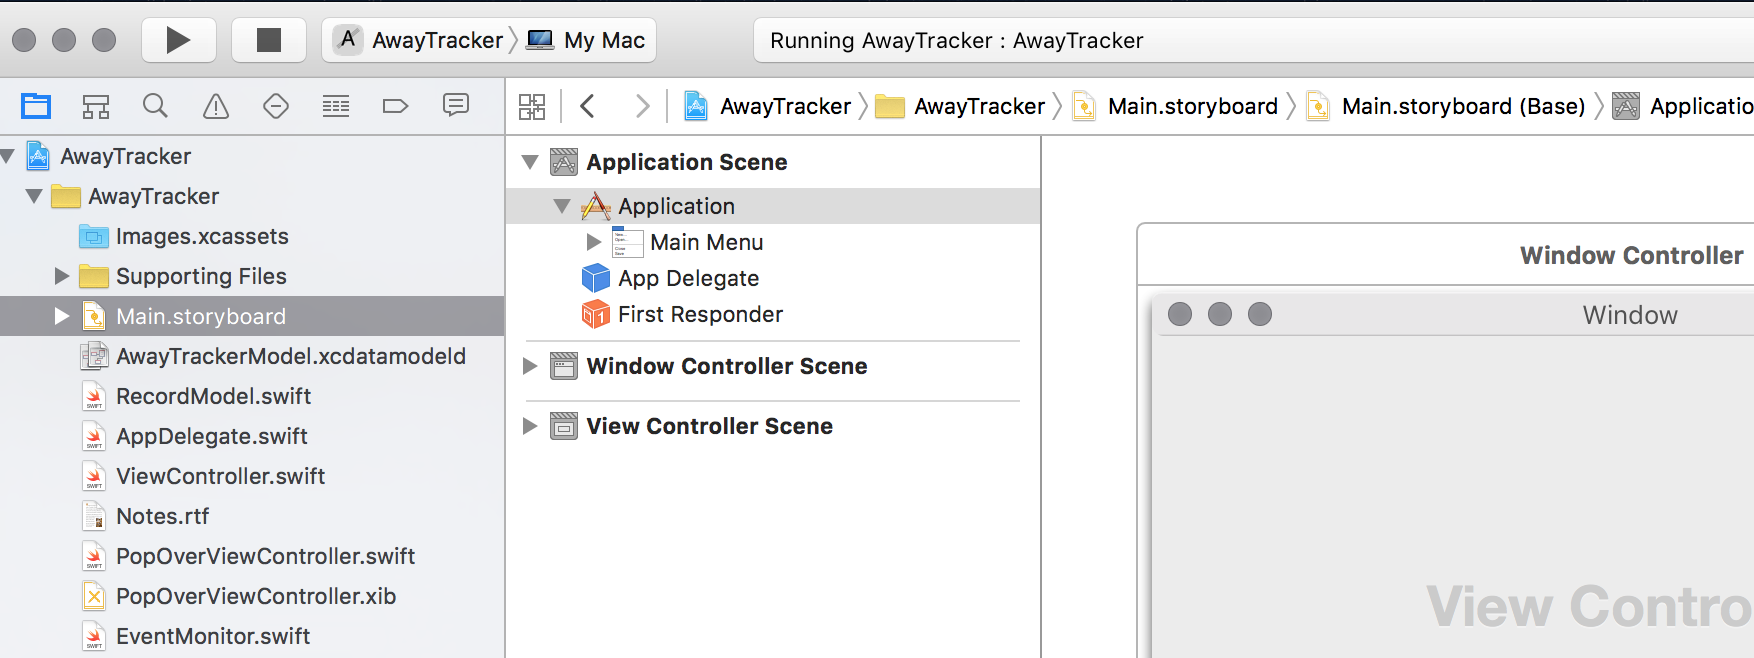Expand the Window Controller Scene
This screenshot has width=1754, height=658.
tap(530, 366)
